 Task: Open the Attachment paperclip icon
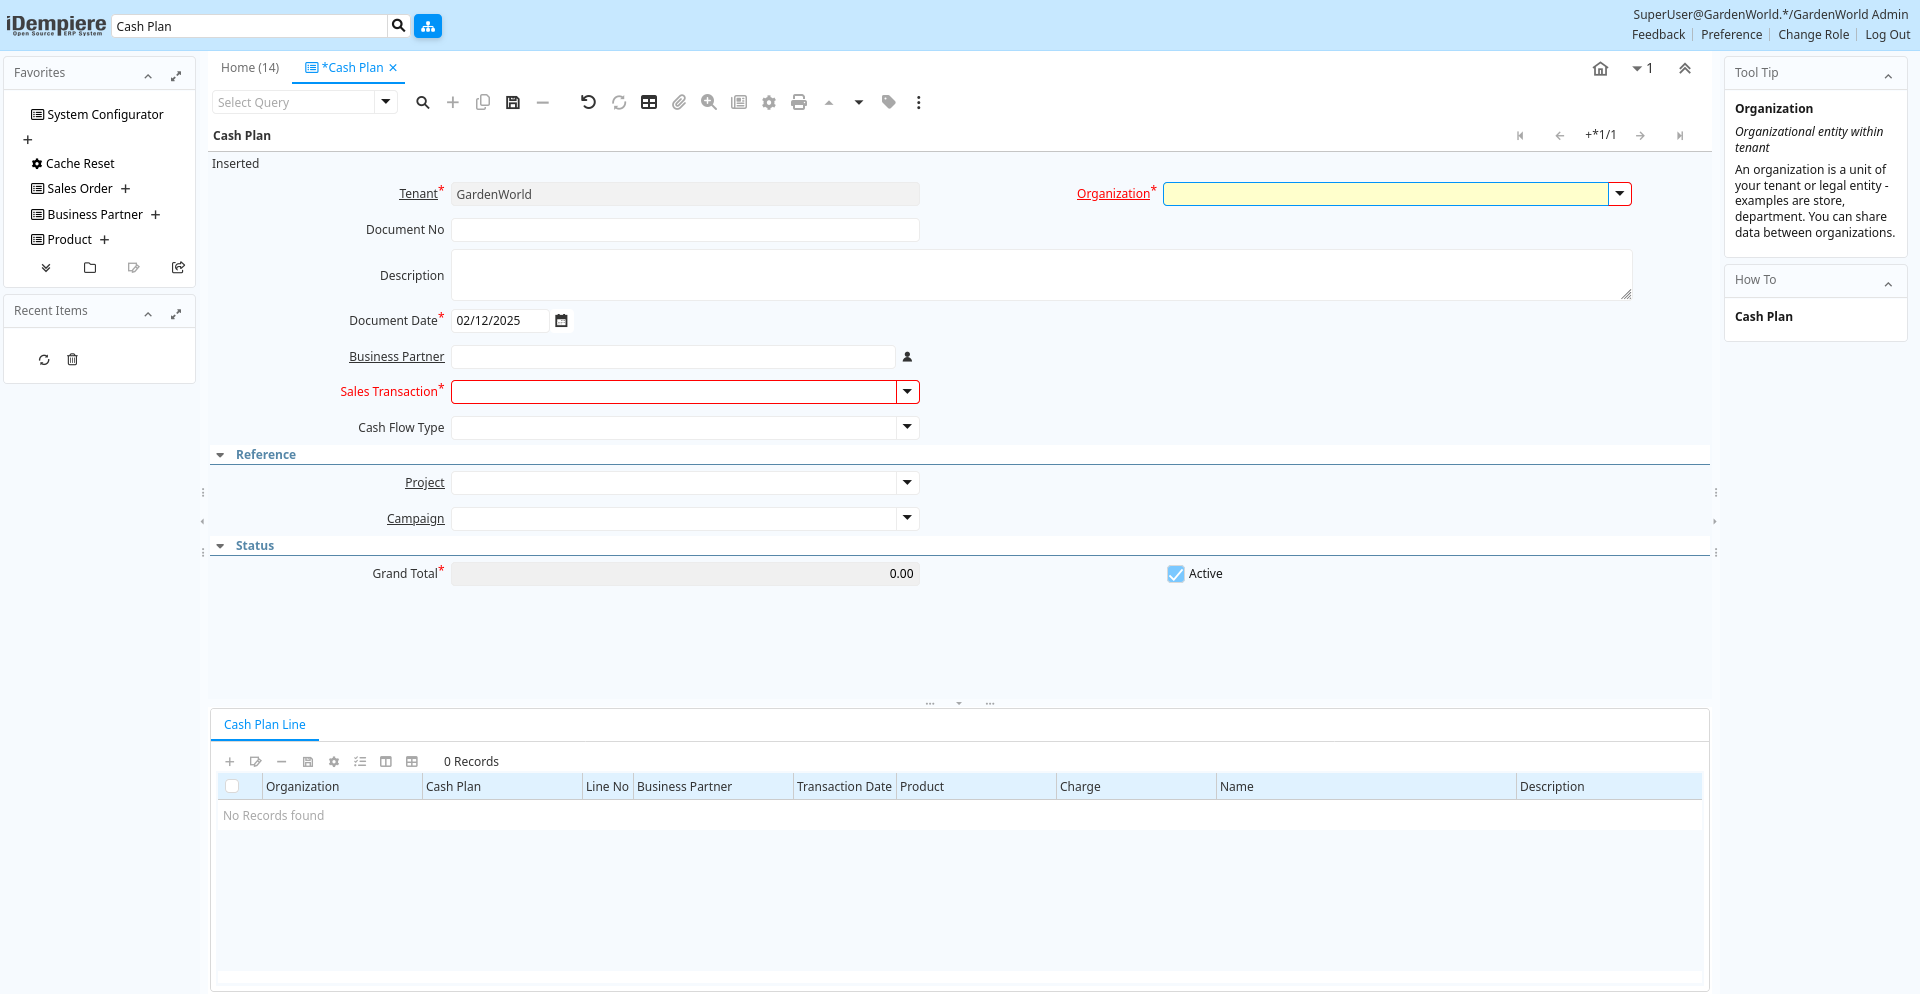pos(679,102)
